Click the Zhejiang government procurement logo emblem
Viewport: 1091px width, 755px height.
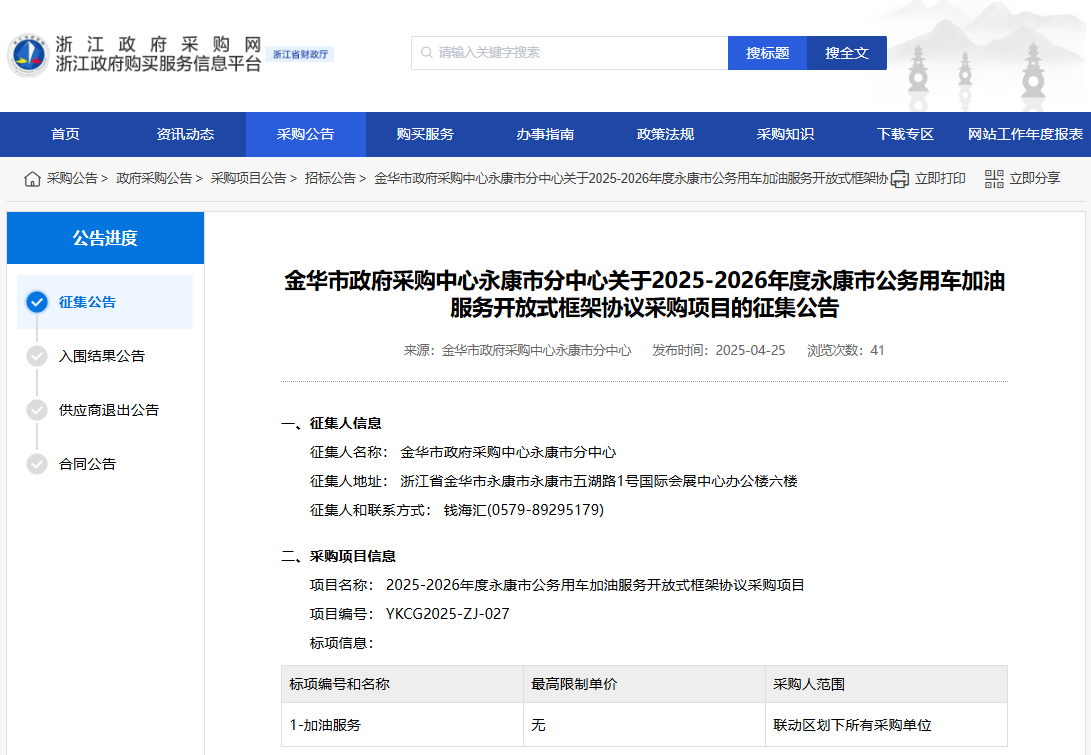coord(28,54)
